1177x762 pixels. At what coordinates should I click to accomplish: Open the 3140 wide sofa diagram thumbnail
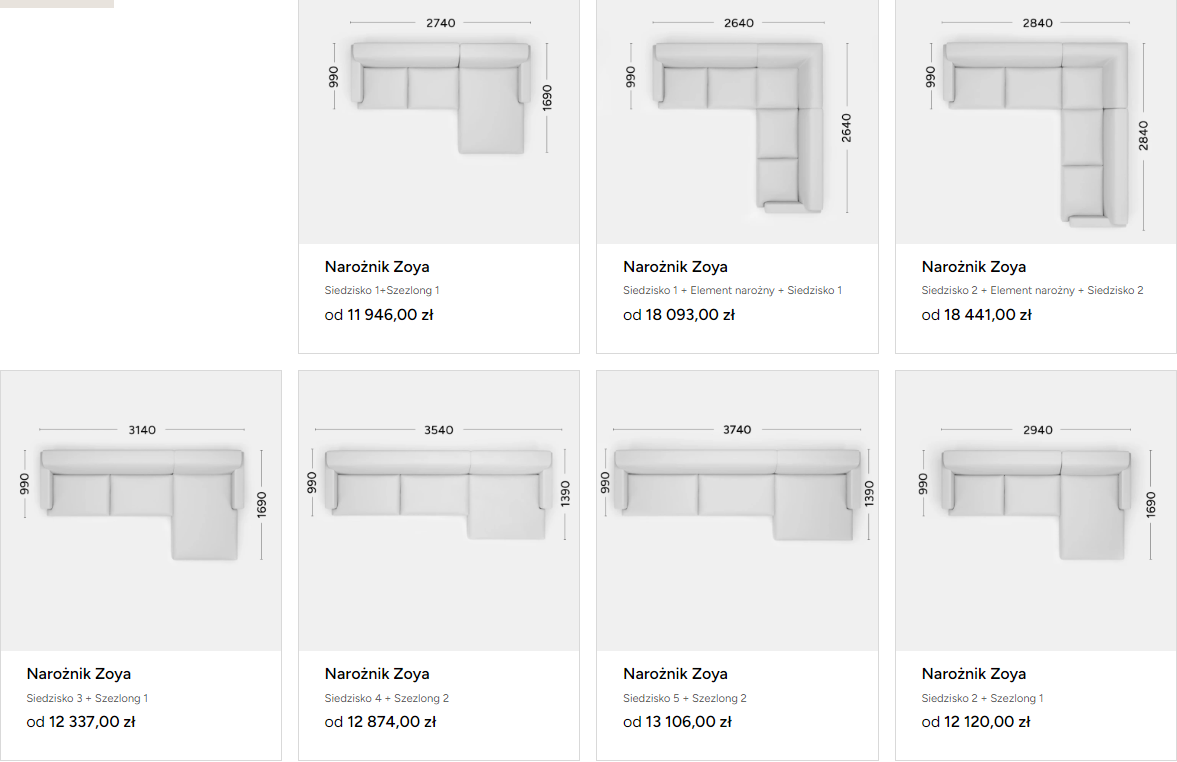(x=141, y=511)
